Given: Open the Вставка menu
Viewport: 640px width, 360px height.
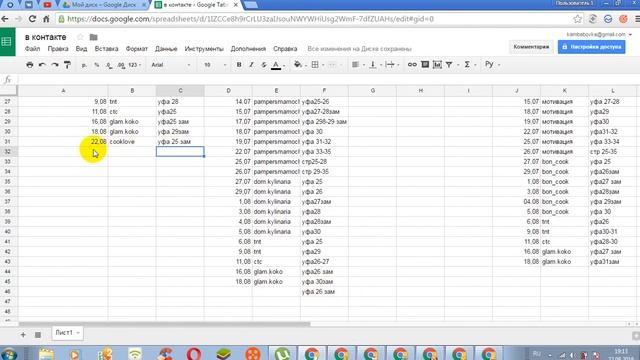Looking at the screenshot, I should [106, 49].
